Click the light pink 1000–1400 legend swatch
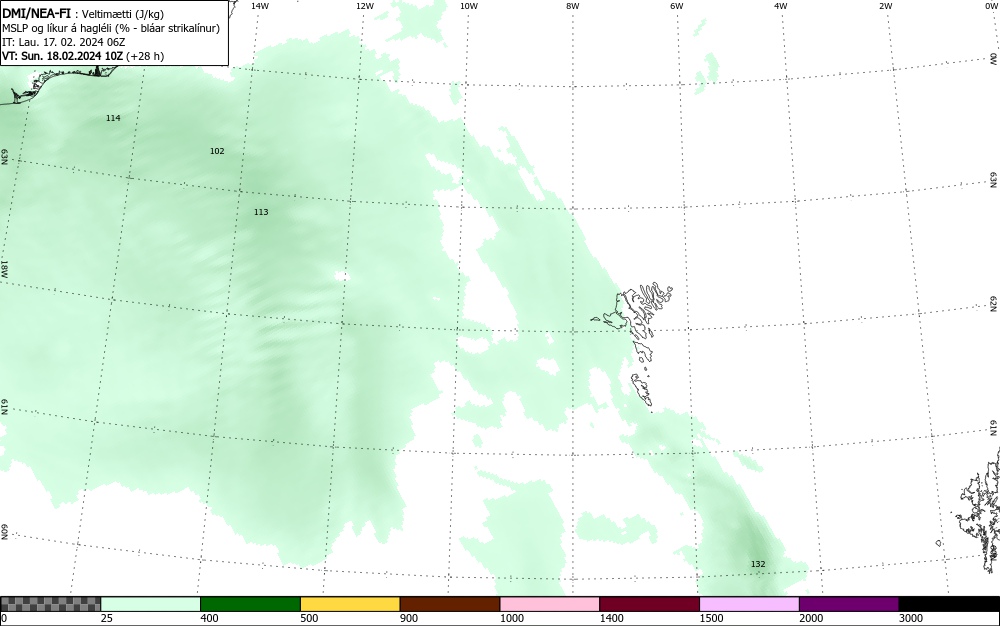This screenshot has height=626, width=1000. (x=550, y=604)
